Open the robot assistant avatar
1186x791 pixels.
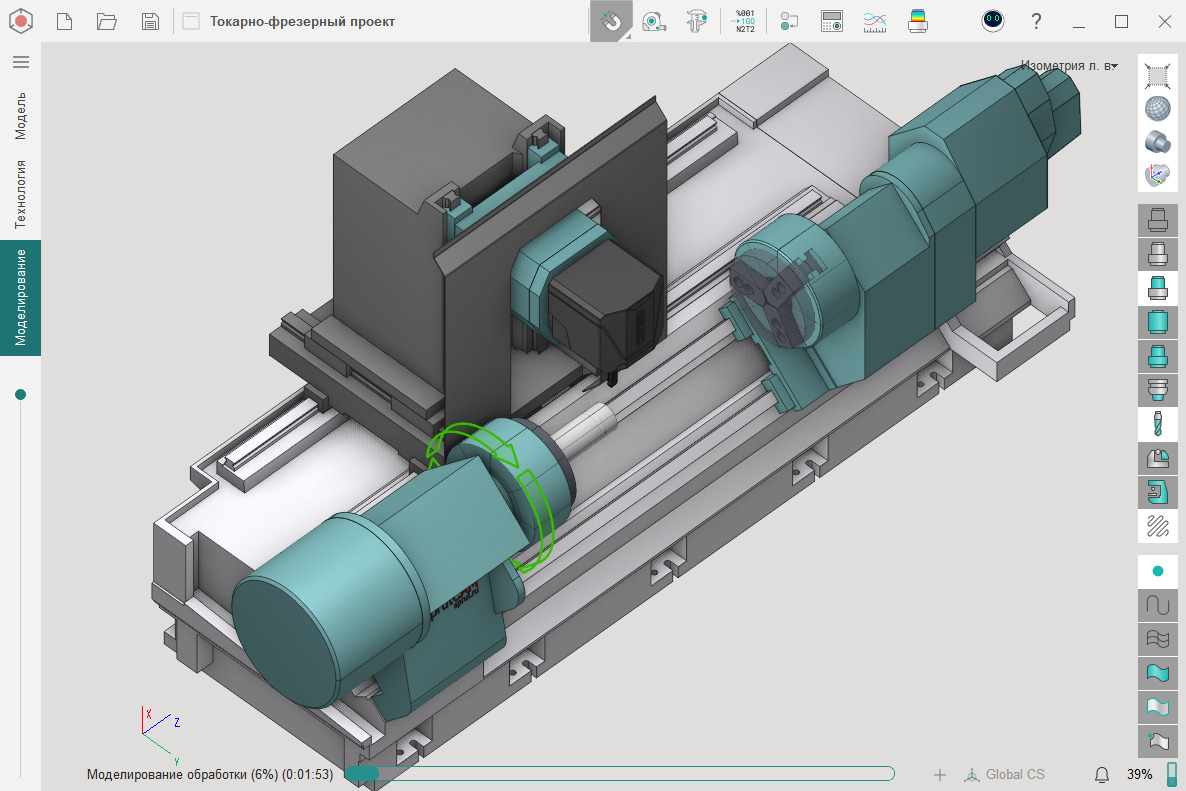[992, 21]
